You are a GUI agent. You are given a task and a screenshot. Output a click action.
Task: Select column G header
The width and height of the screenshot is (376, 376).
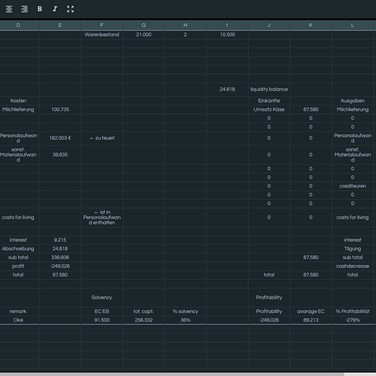[x=144, y=25]
